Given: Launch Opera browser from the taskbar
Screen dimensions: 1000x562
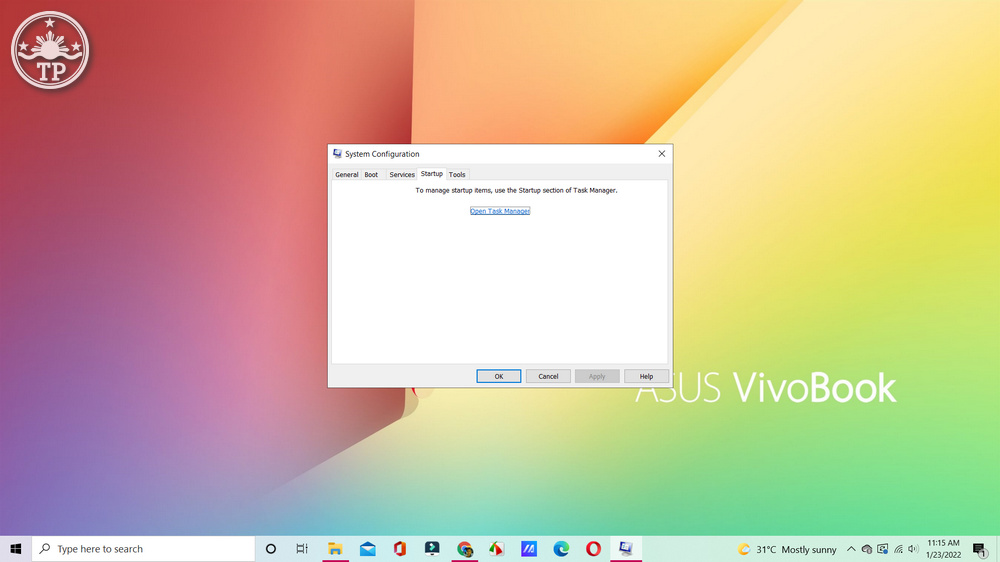Looking at the screenshot, I should (x=593, y=549).
